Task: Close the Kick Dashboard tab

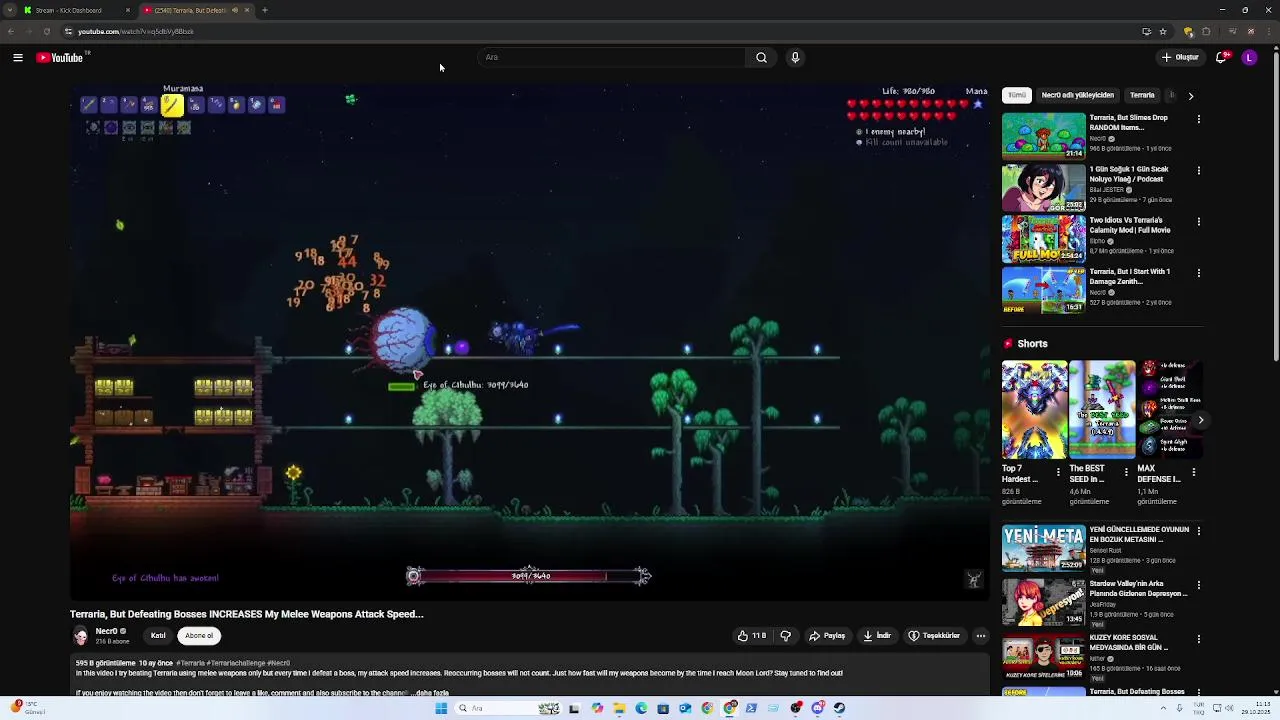Action: pos(127,10)
